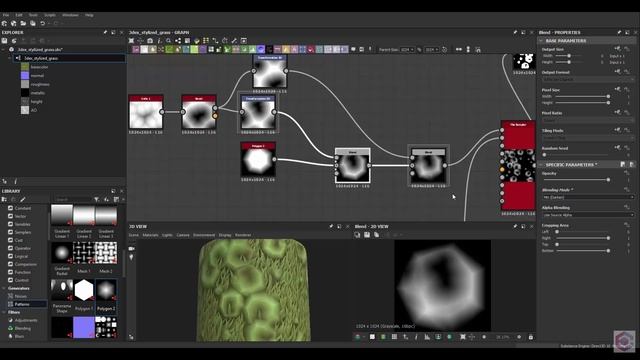The height and width of the screenshot is (360, 640).
Task: Select the Gradient Linear 1 library thumbnail
Action: (x=62, y=215)
